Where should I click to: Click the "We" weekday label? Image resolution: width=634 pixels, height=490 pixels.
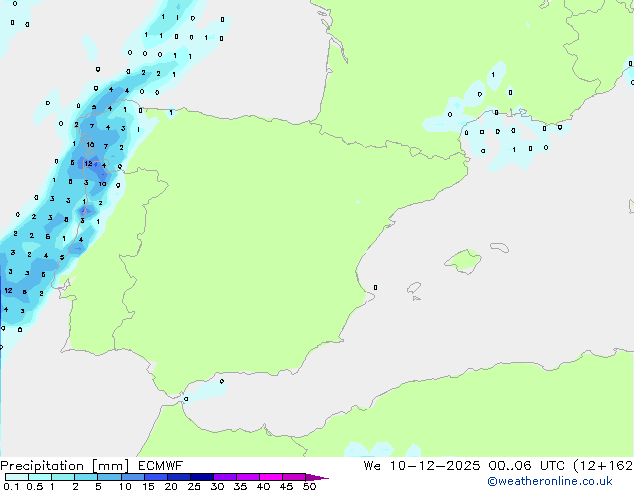(372, 466)
